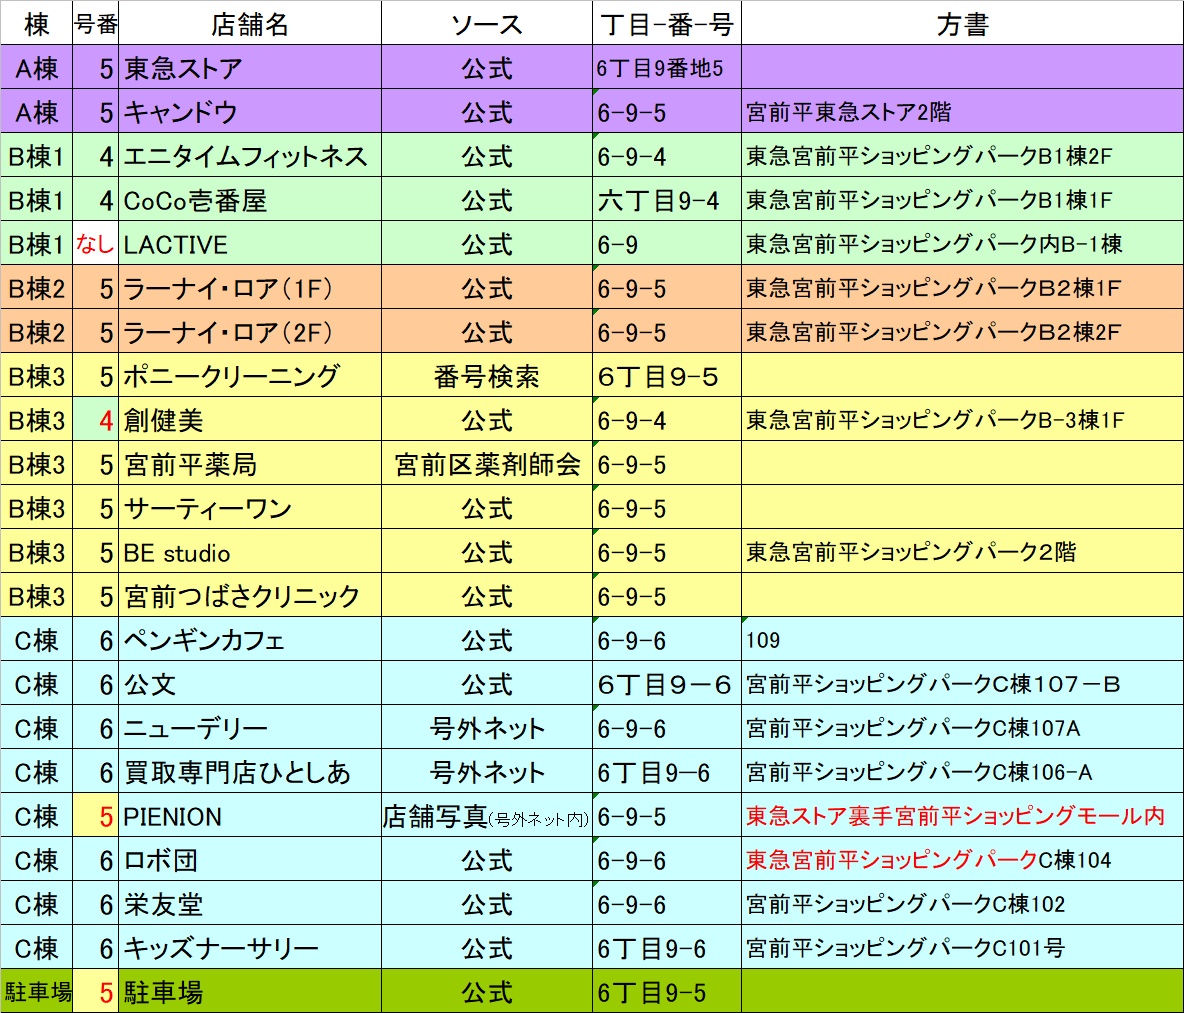This screenshot has height=1013, width=1184.
Task: Click the 宮前平ショッピングパークC101号 cell
Action: (963, 947)
